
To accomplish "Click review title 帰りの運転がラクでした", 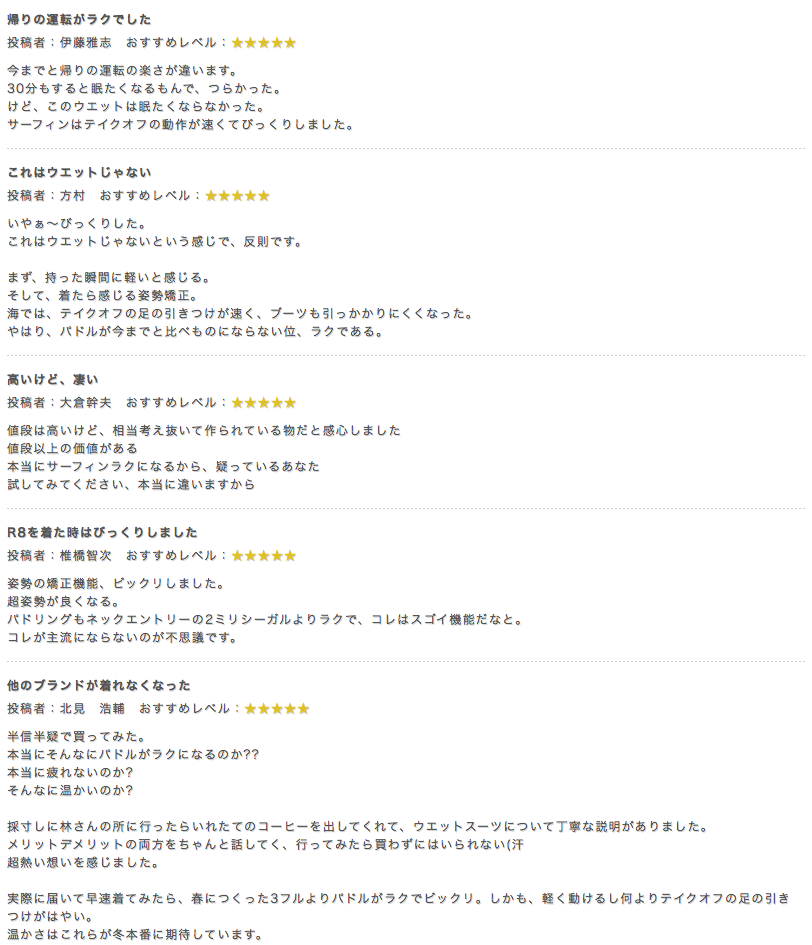I will pyautogui.click(x=79, y=20).
